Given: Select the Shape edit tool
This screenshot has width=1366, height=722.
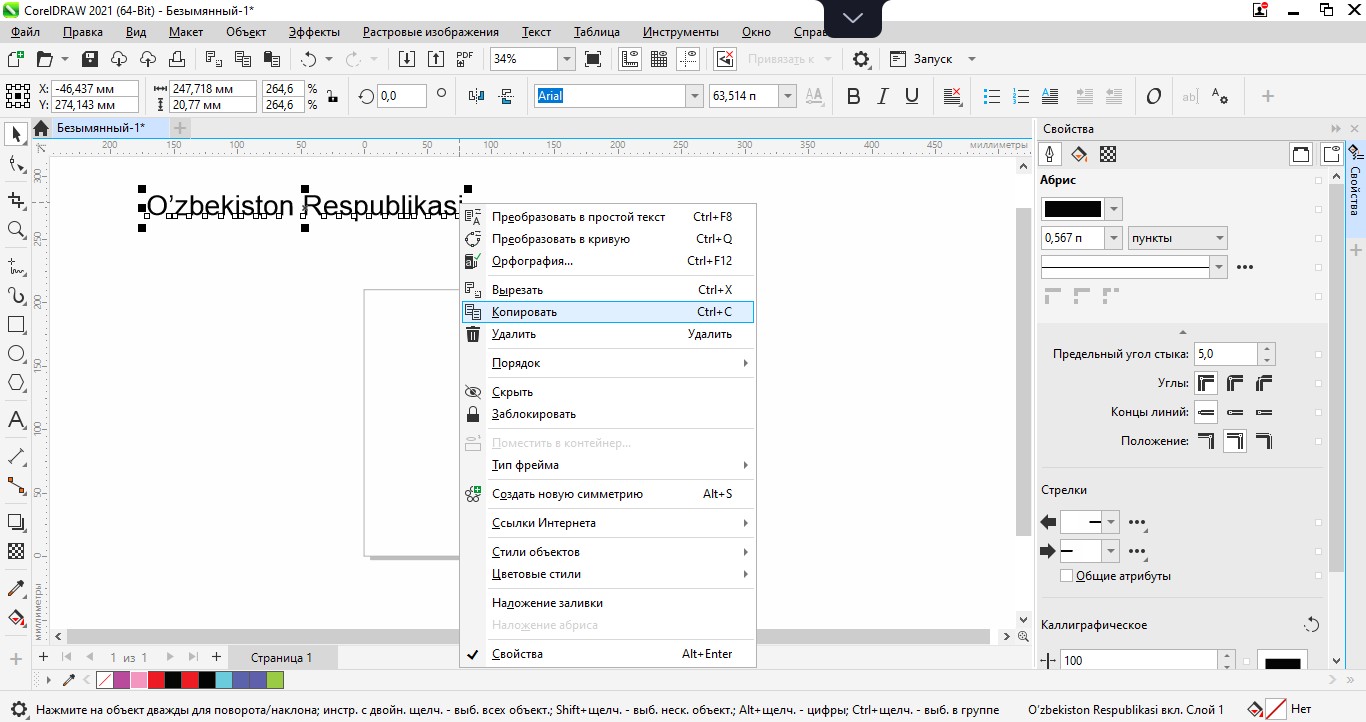Looking at the screenshot, I should pos(15,165).
